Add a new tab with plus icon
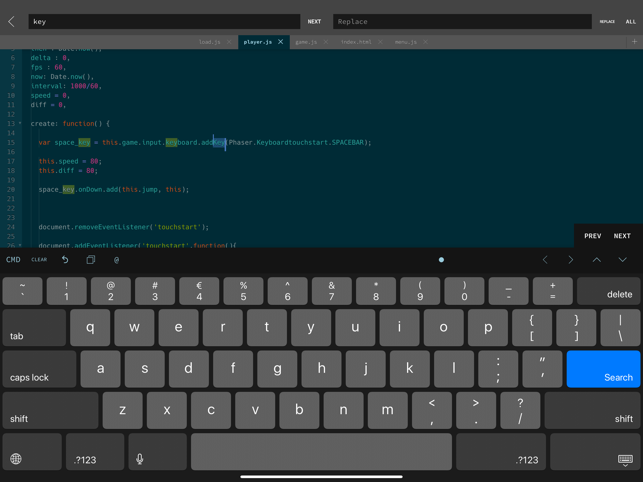This screenshot has height=482, width=643. click(x=634, y=42)
